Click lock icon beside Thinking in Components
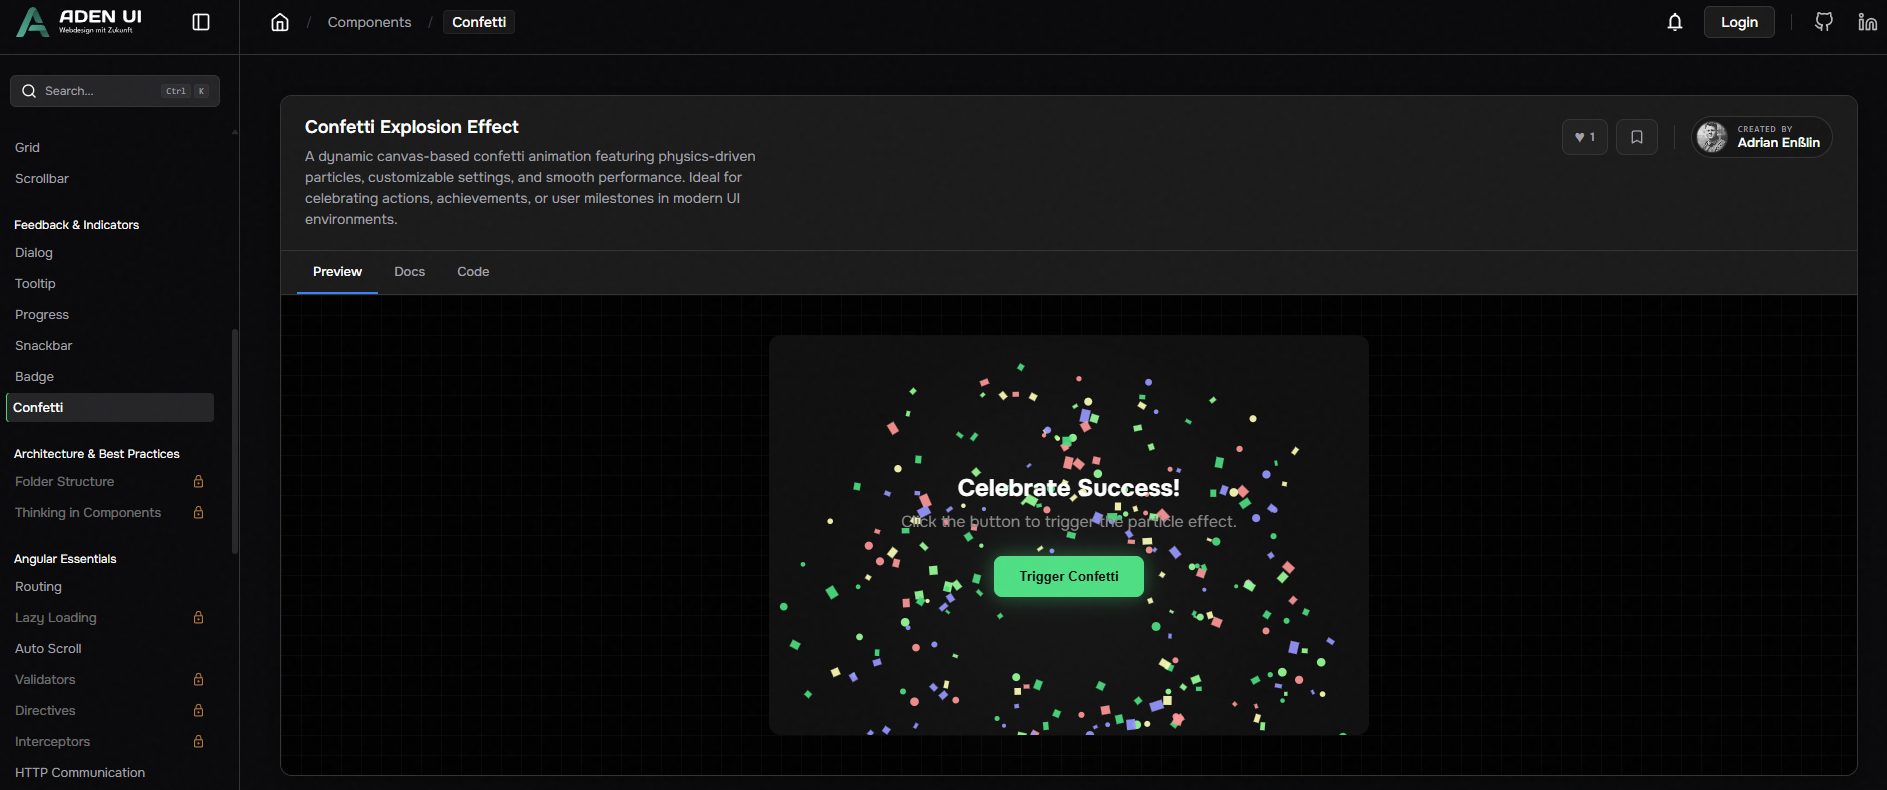 (x=198, y=513)
